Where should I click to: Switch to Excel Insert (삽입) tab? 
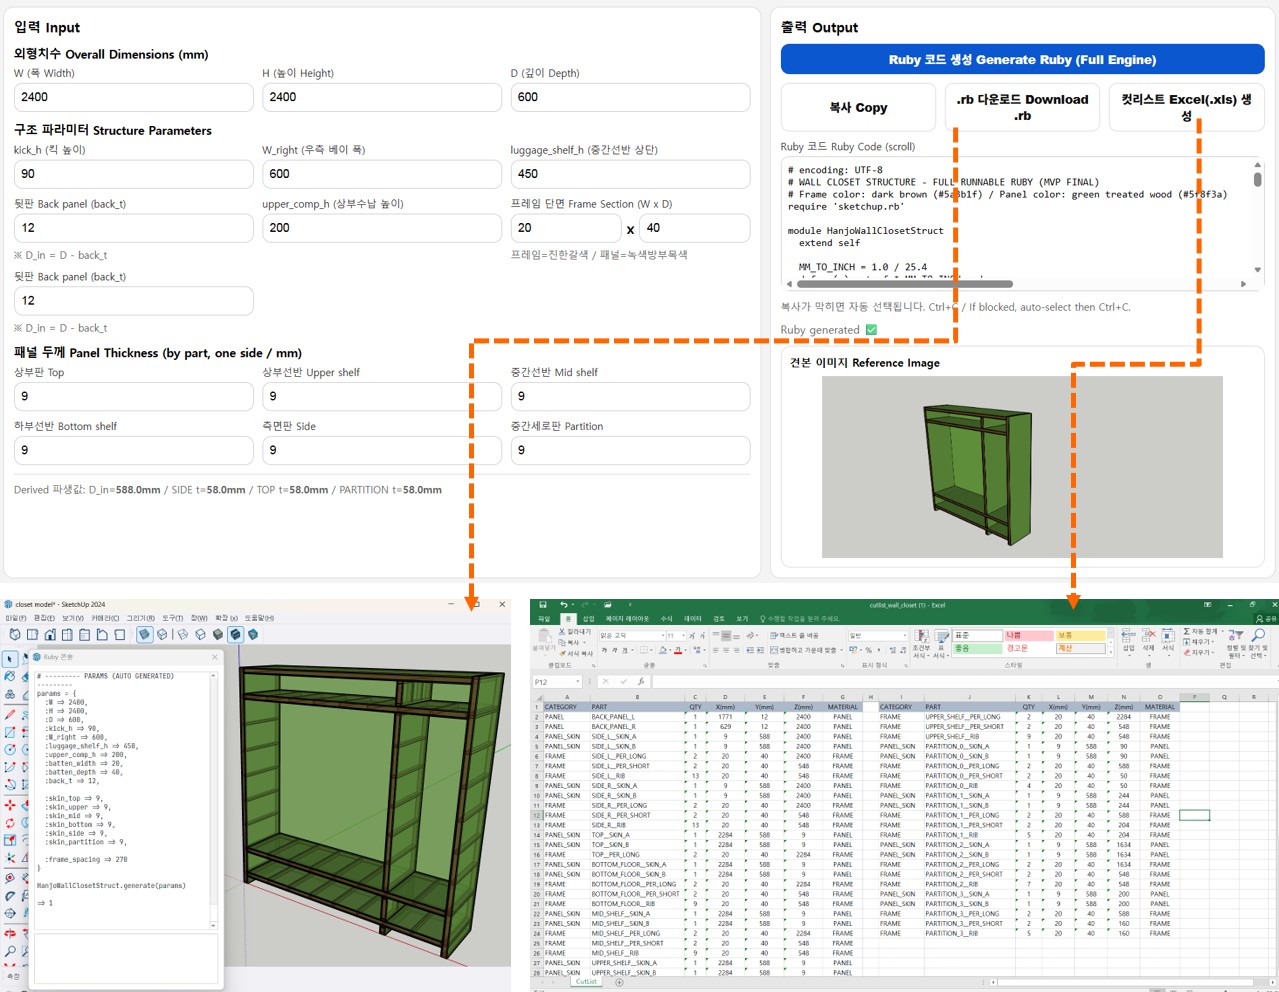tap(589, 619)
